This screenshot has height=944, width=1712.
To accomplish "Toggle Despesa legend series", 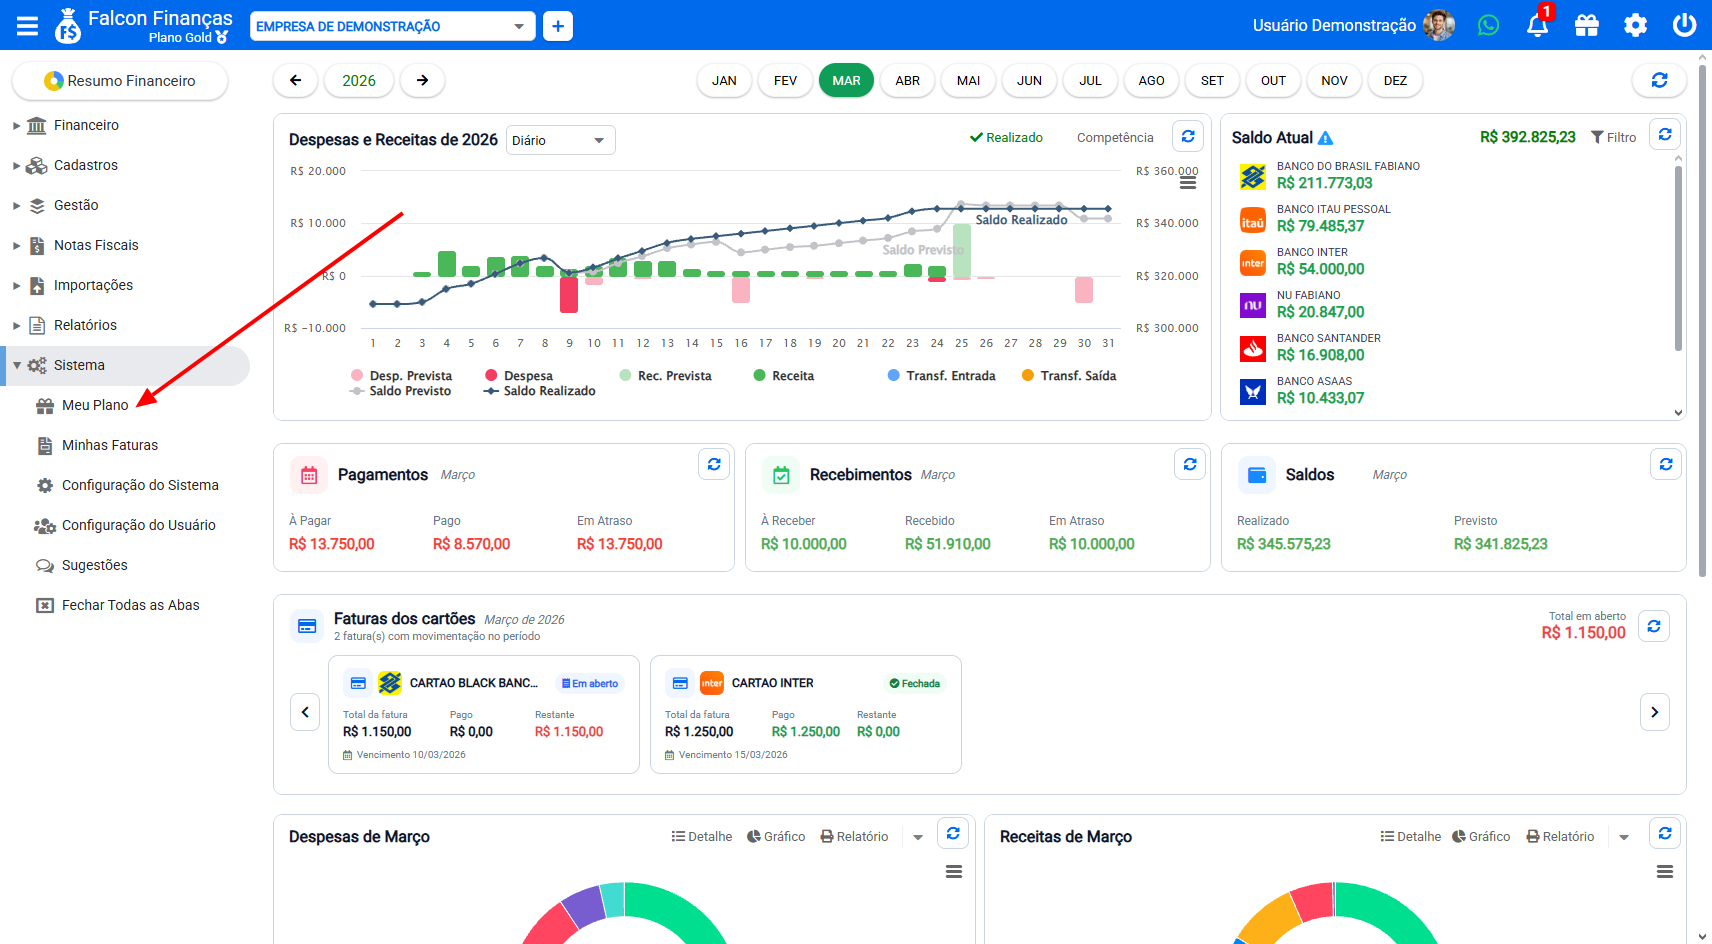I will (x=519, y=376).
